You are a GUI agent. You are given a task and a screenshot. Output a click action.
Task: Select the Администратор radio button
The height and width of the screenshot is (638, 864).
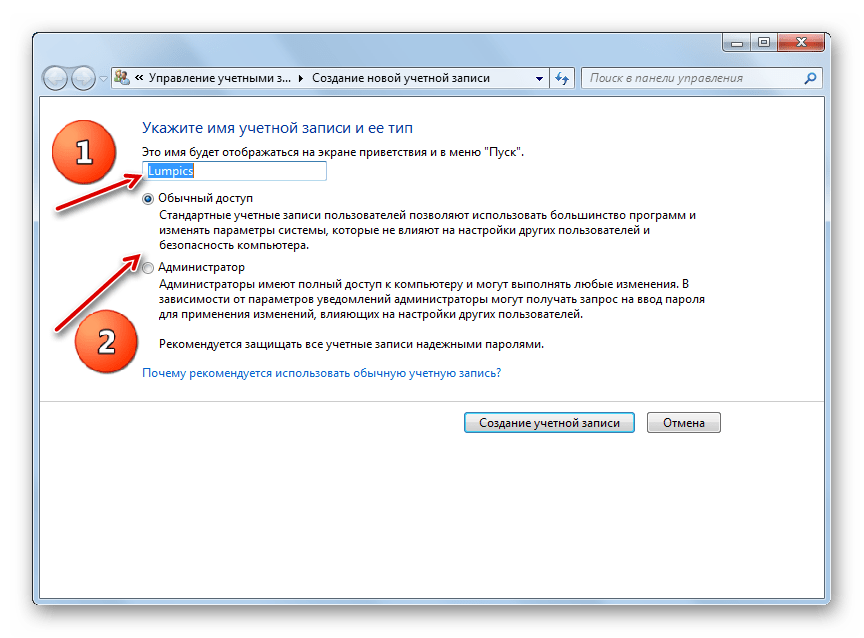pos(148,268)
